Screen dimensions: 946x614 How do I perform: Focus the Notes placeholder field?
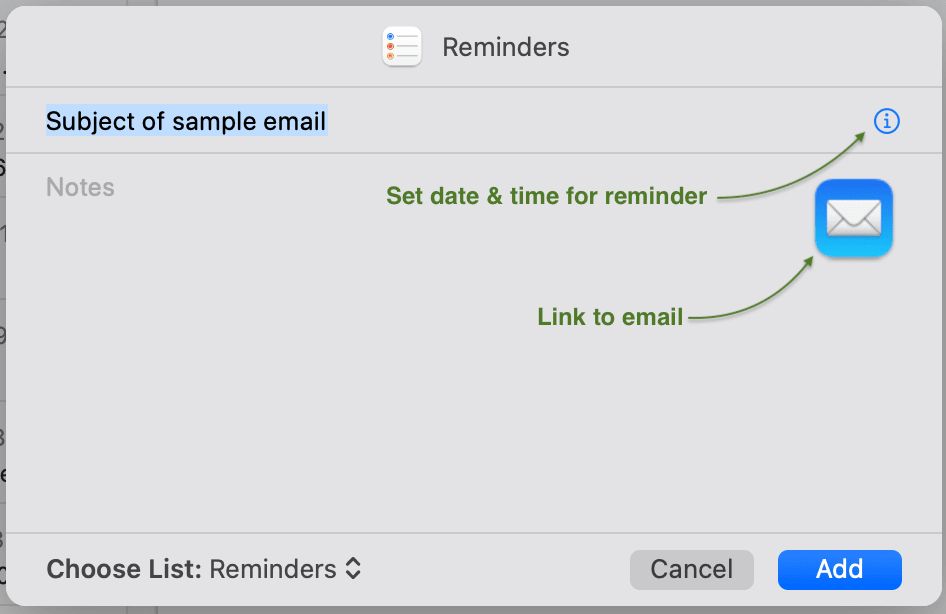81,188
